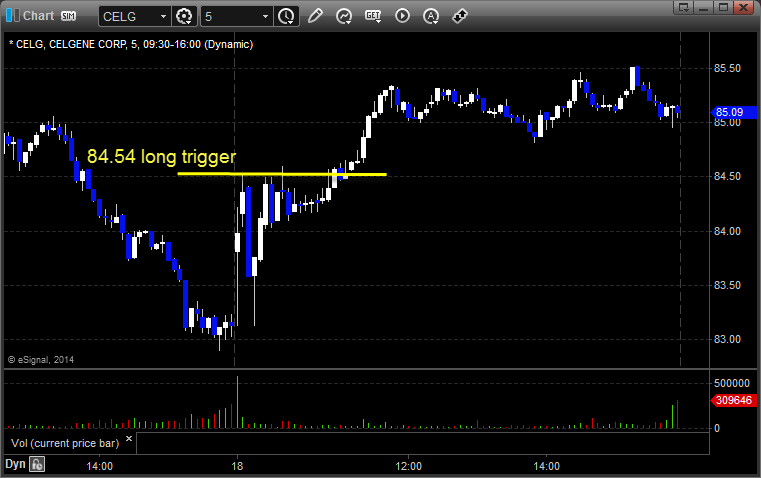The height and width of the screenshot is (478, 761).
Task: Close the chart window
Action: click(x=744, y=7)
